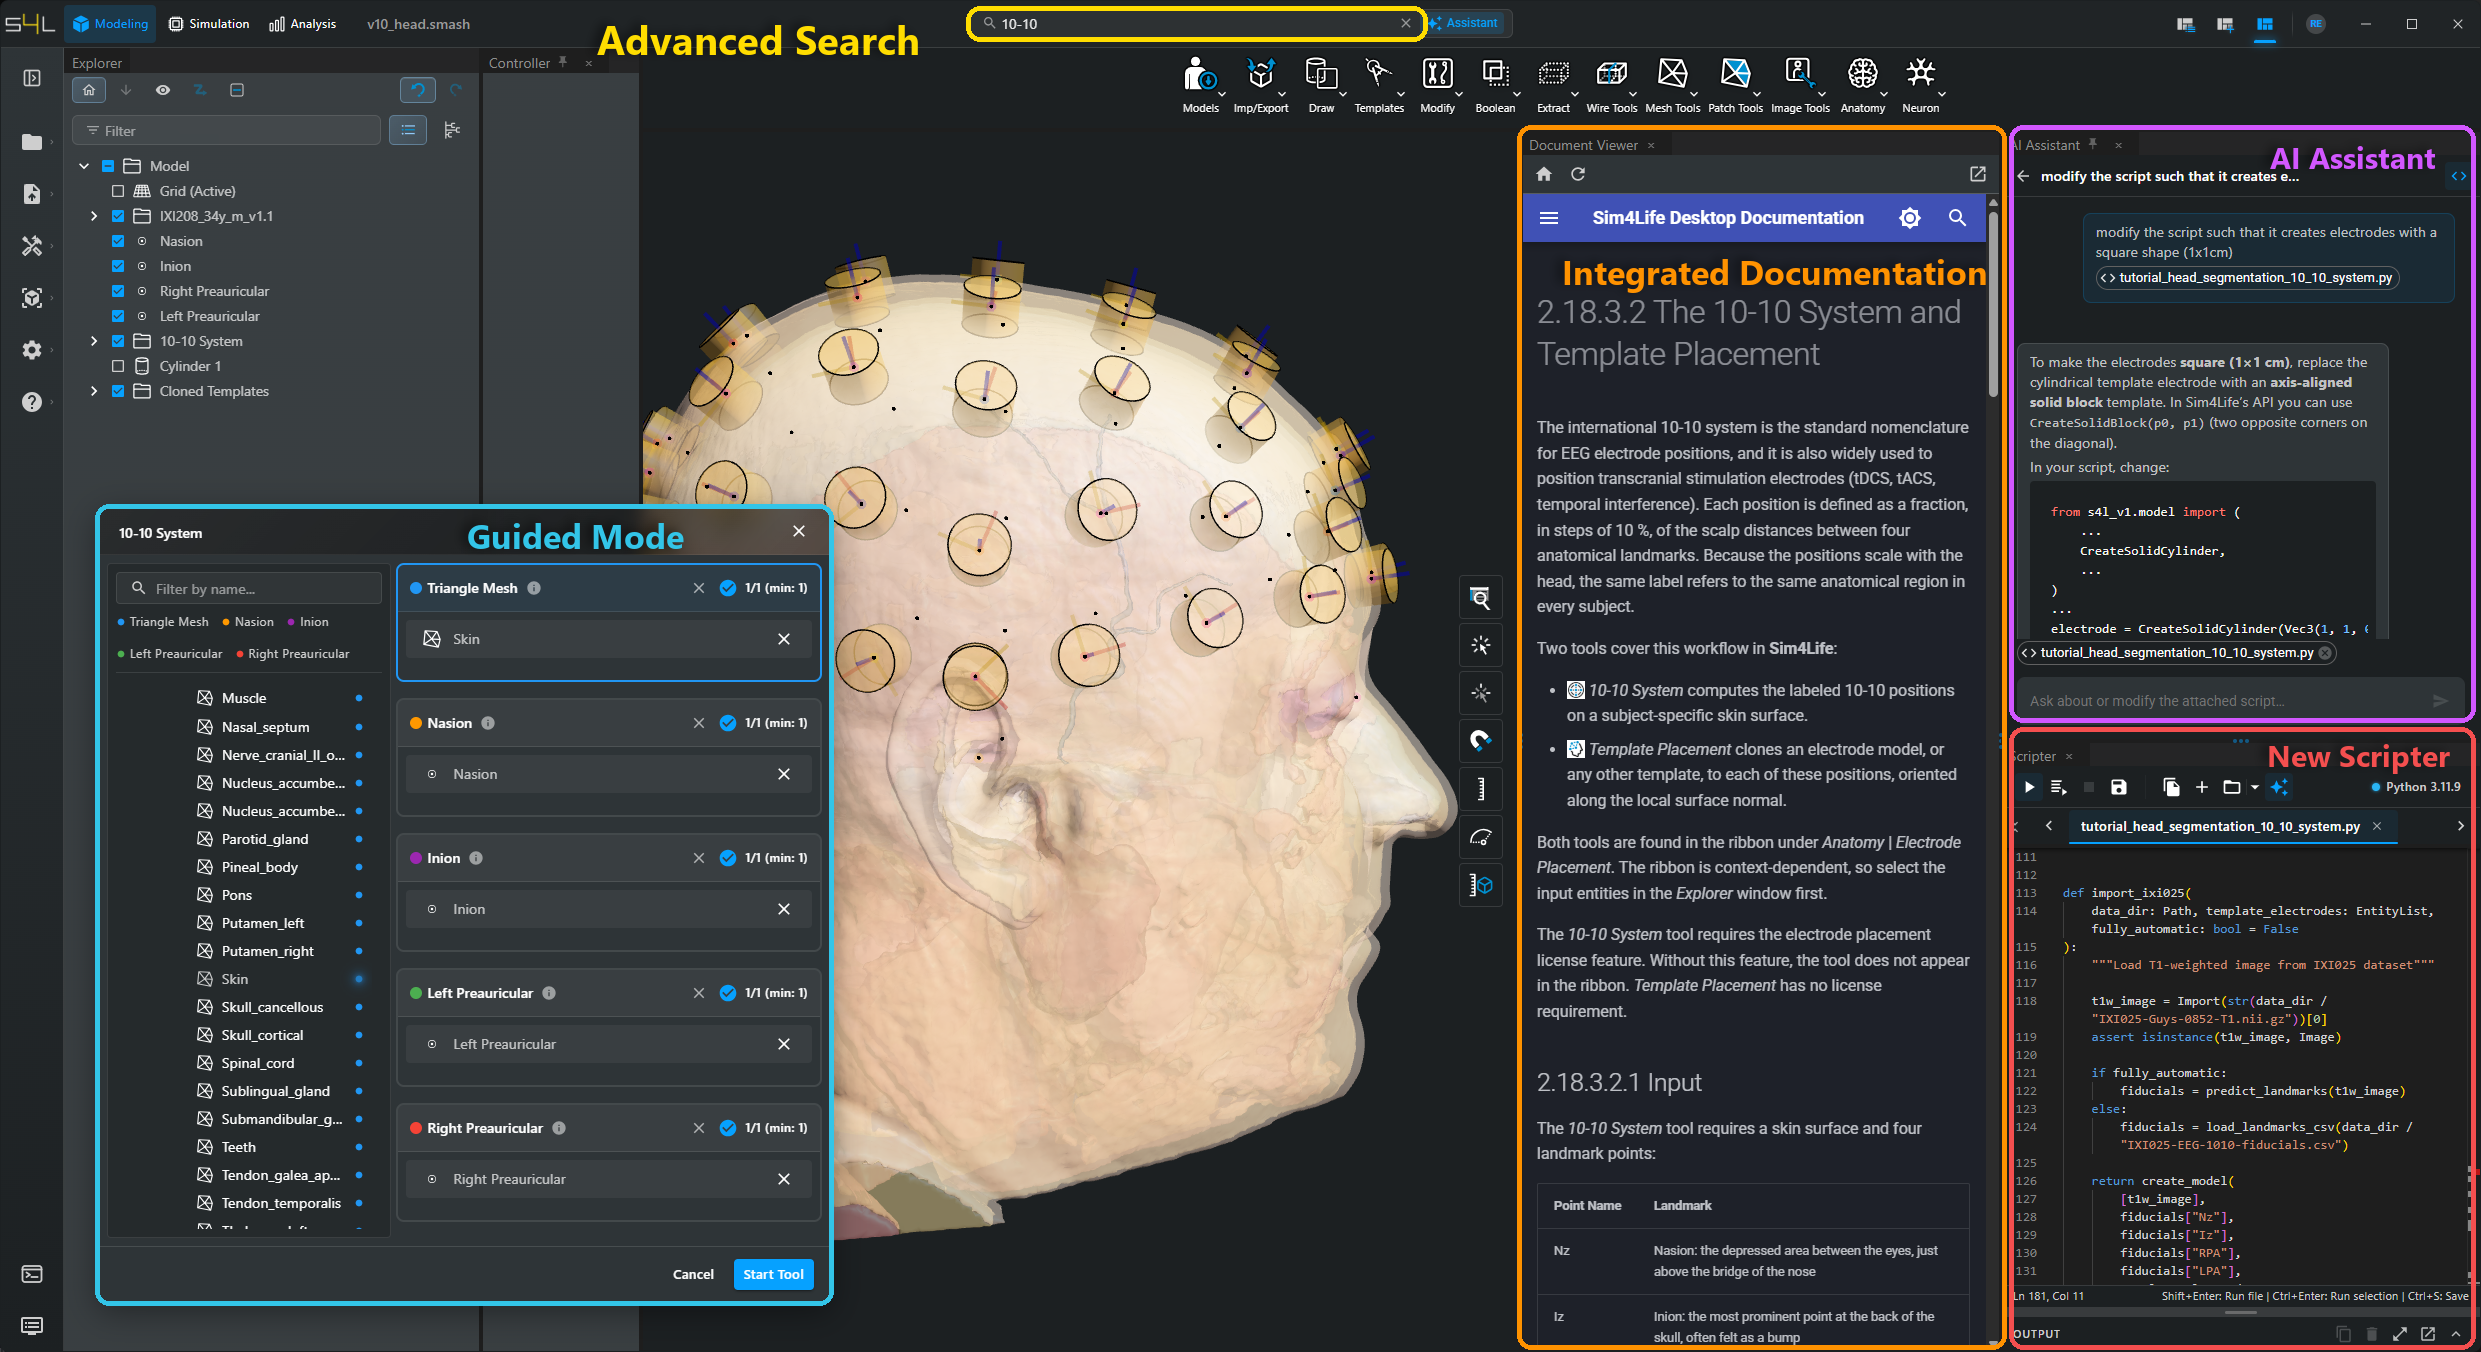Open Wire Tools in the ribbon
Viewport: 2481px width, 1352px height.
point(1611,84)
